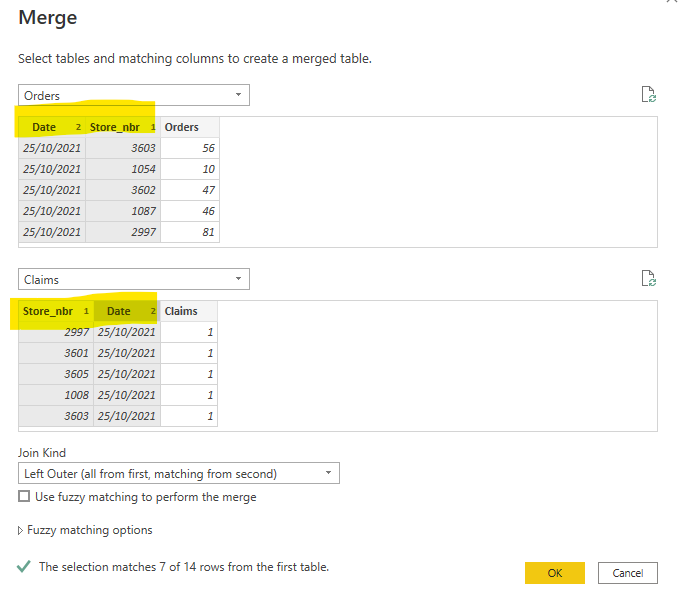This screenshot has height=605, width=683.
Task: Confirm merge with OK button
Action: pyautogui.click(x=555, y=573)
